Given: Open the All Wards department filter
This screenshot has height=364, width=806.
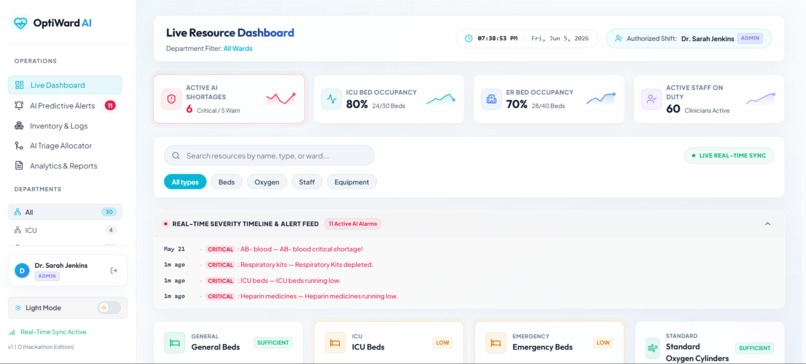Looking at the screenshot, I should [237, 49].
